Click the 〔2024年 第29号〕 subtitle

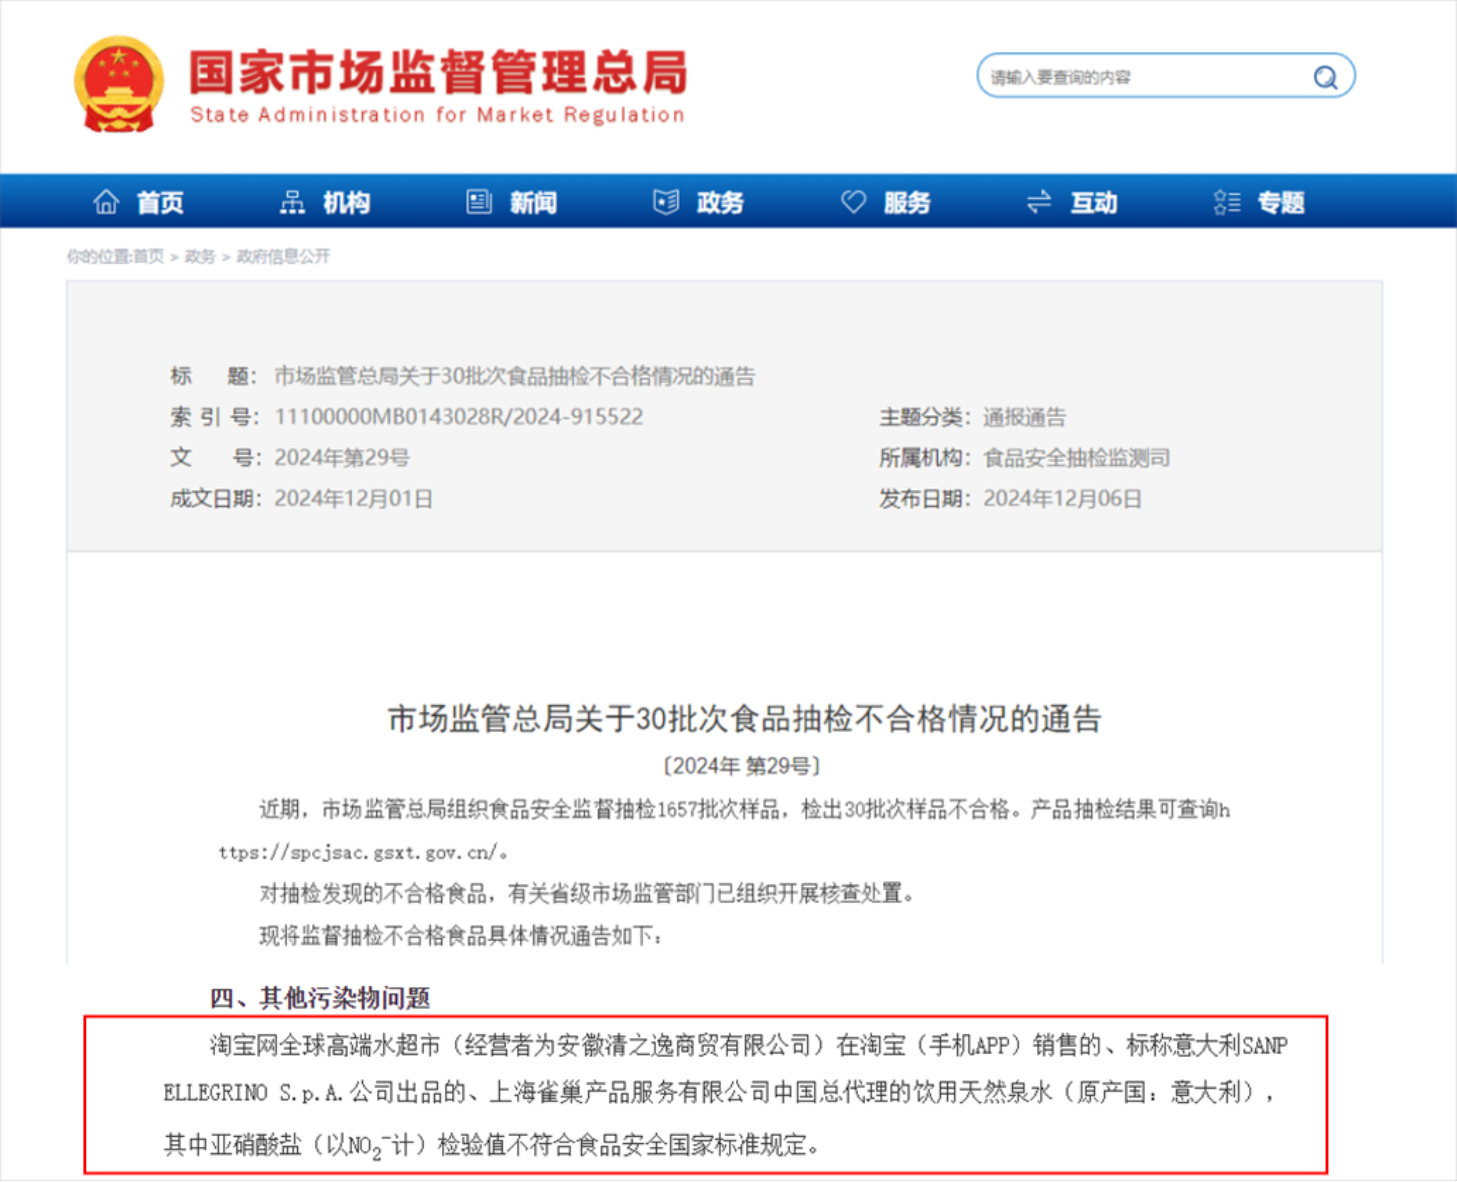tap(741, 766)
